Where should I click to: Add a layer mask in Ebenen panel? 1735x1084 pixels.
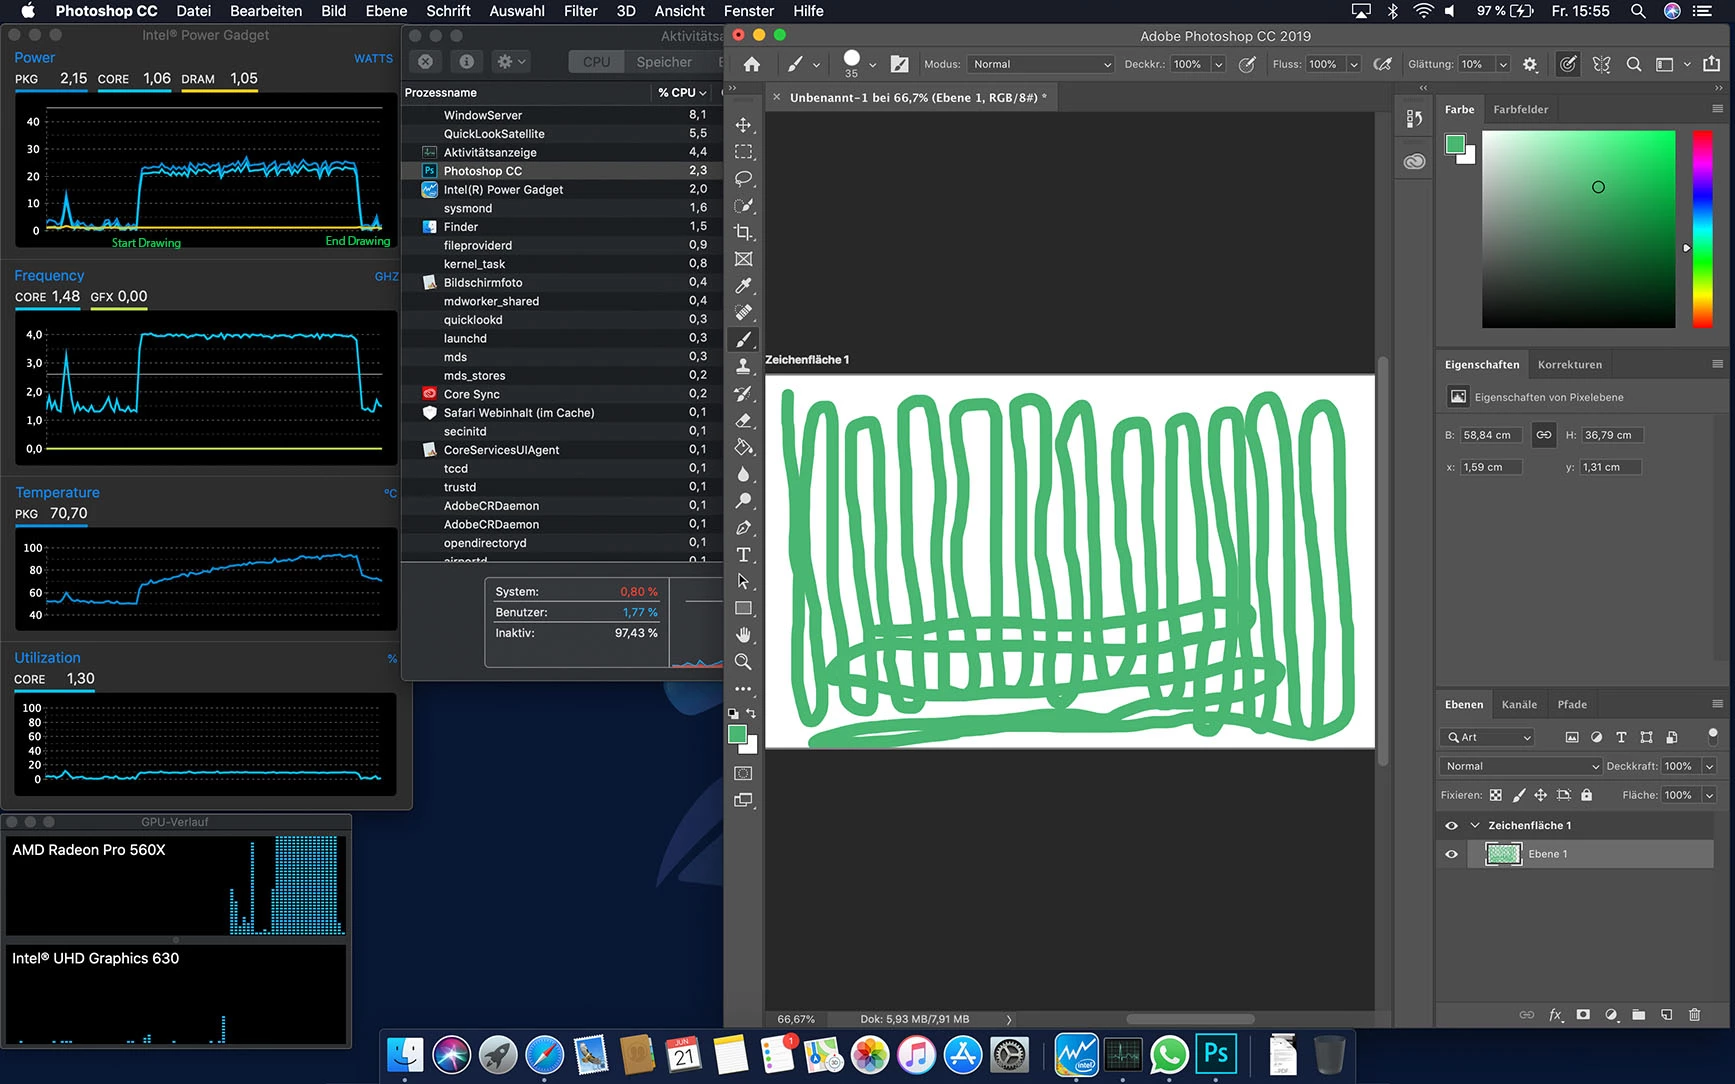point(1583,1015)
